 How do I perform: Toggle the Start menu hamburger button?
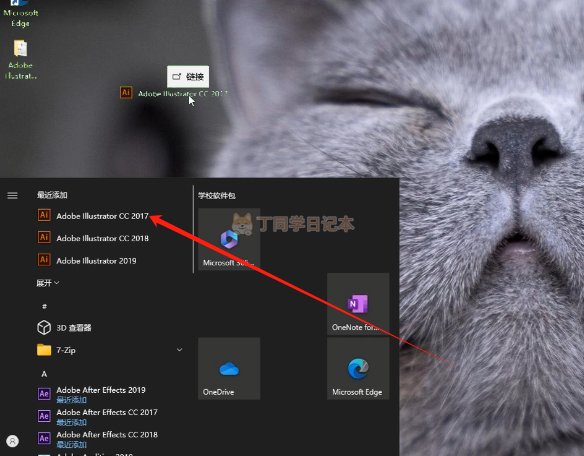12,195
